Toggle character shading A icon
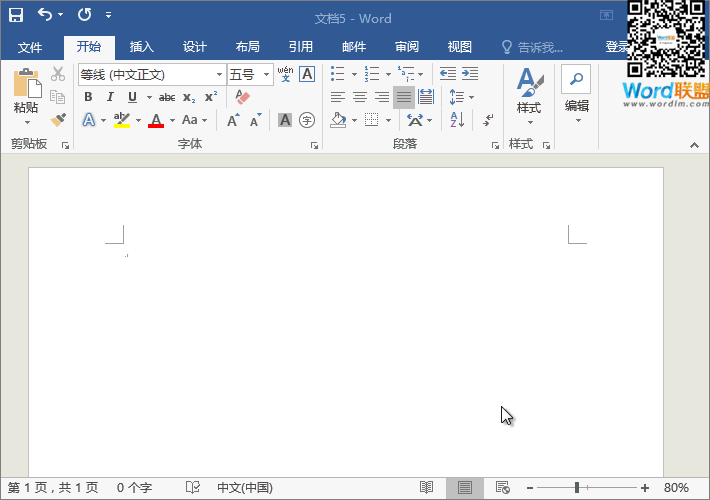The height and width of the screenshot is (500, 710). (x=285, y=120)
